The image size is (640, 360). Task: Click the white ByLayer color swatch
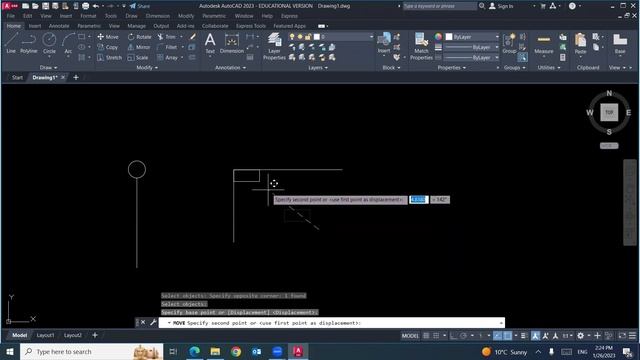tap(449, 37)
